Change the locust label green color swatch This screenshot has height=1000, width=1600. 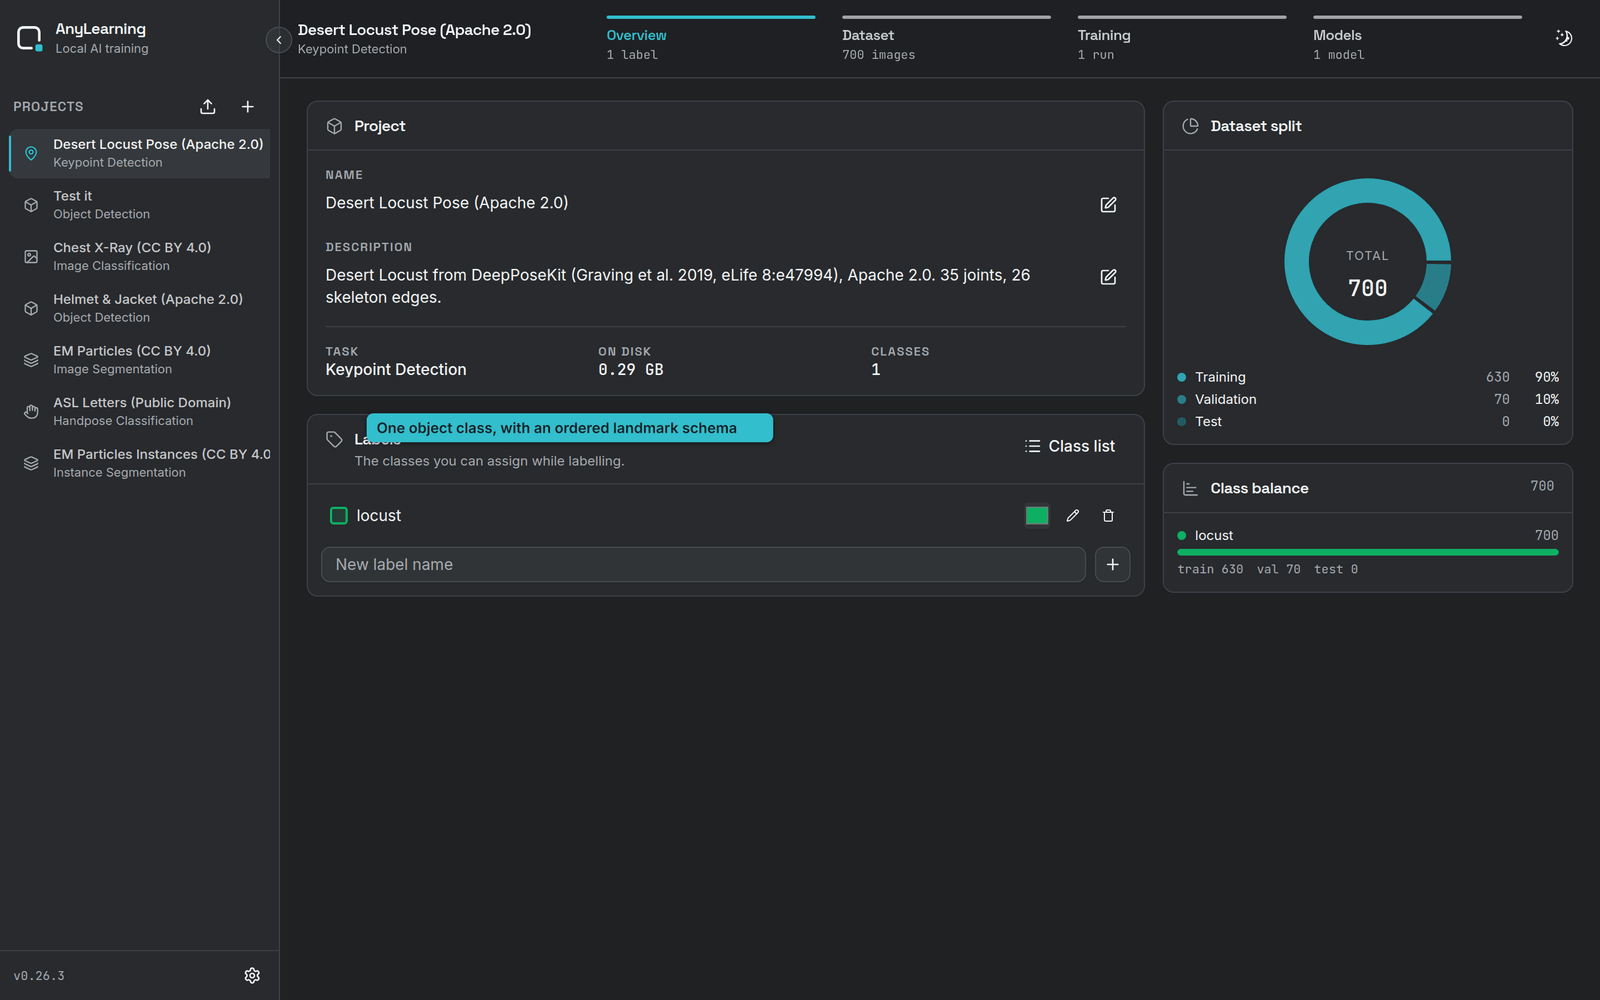1037,516
